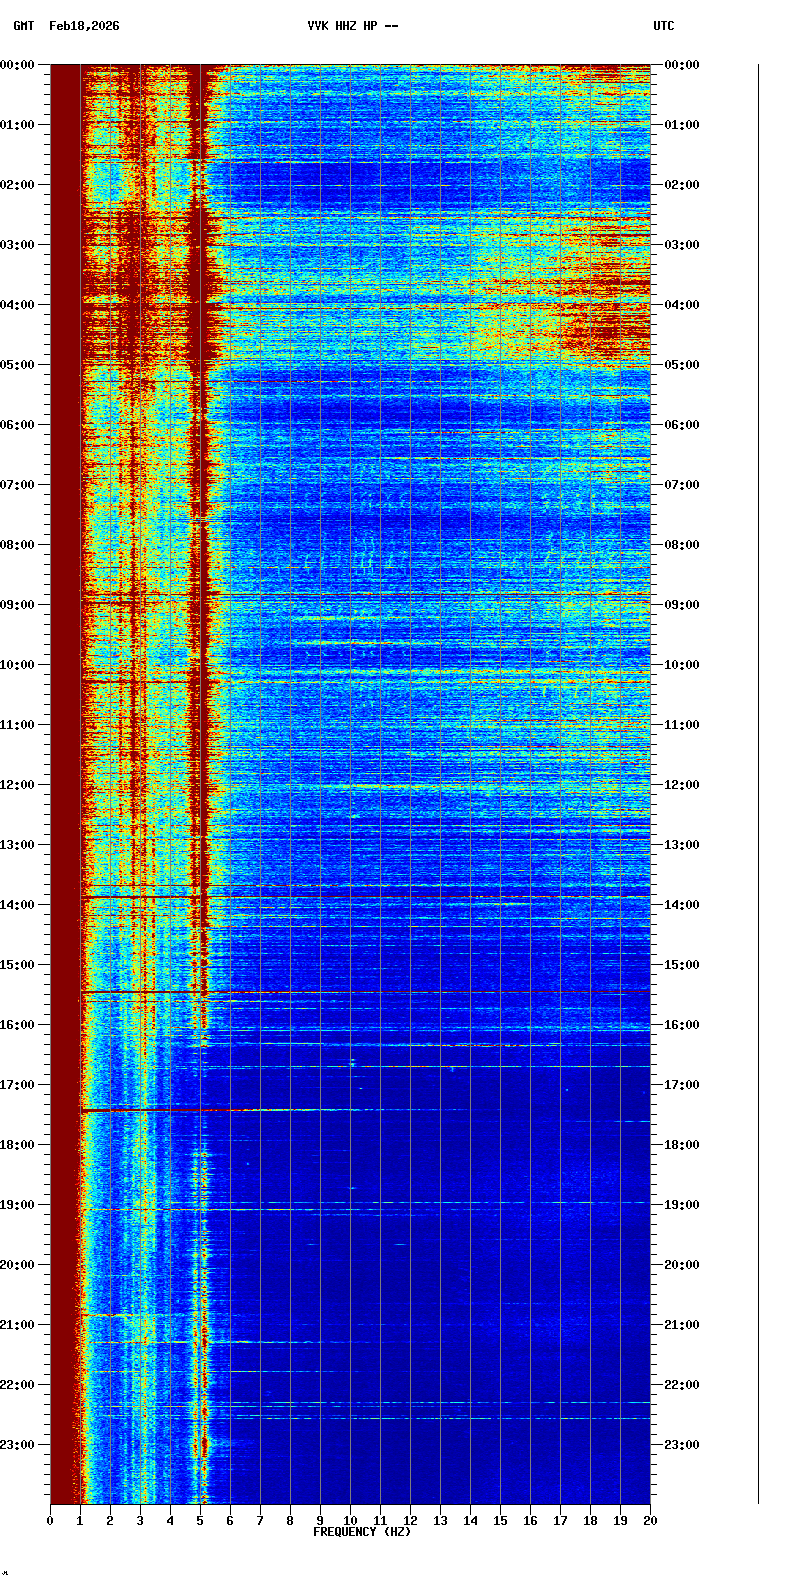Select the 23:00 label on left axis
This screenshot has width=802, height=1584.
pyautogui.click(x=17, y=1445)
